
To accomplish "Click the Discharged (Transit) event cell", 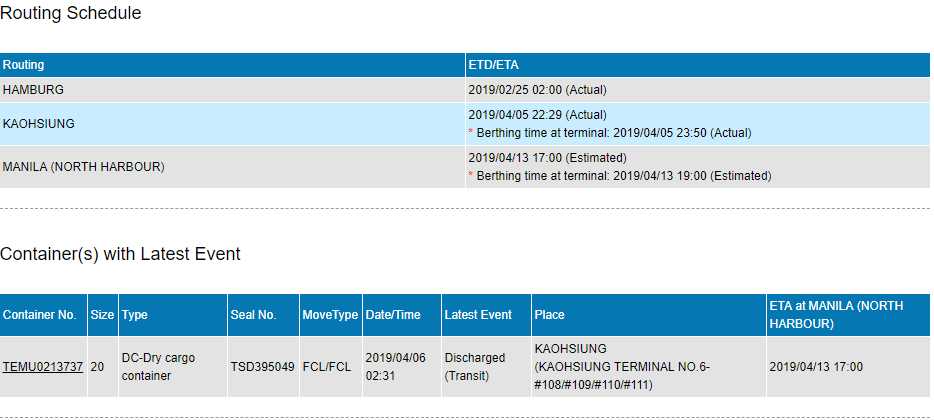I will pos(486,367).
